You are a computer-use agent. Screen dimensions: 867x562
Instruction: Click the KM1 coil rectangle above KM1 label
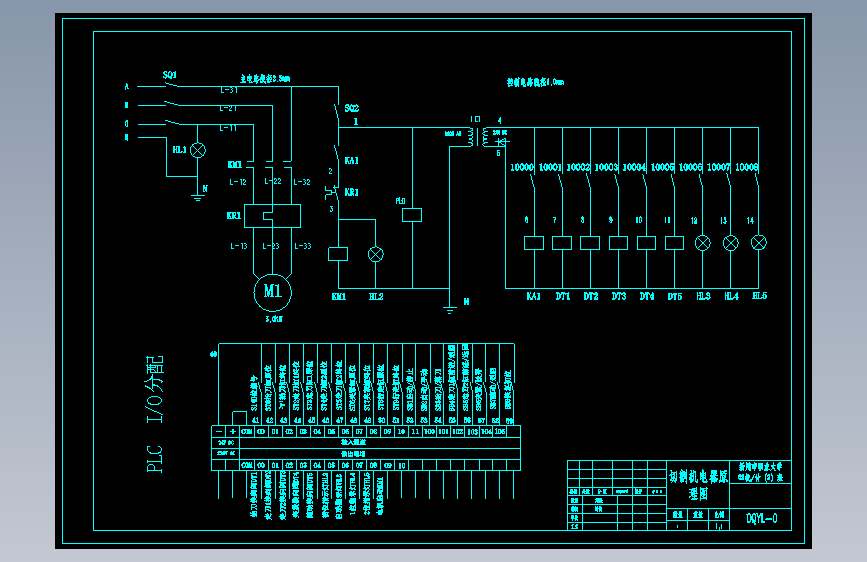(338, 254)
